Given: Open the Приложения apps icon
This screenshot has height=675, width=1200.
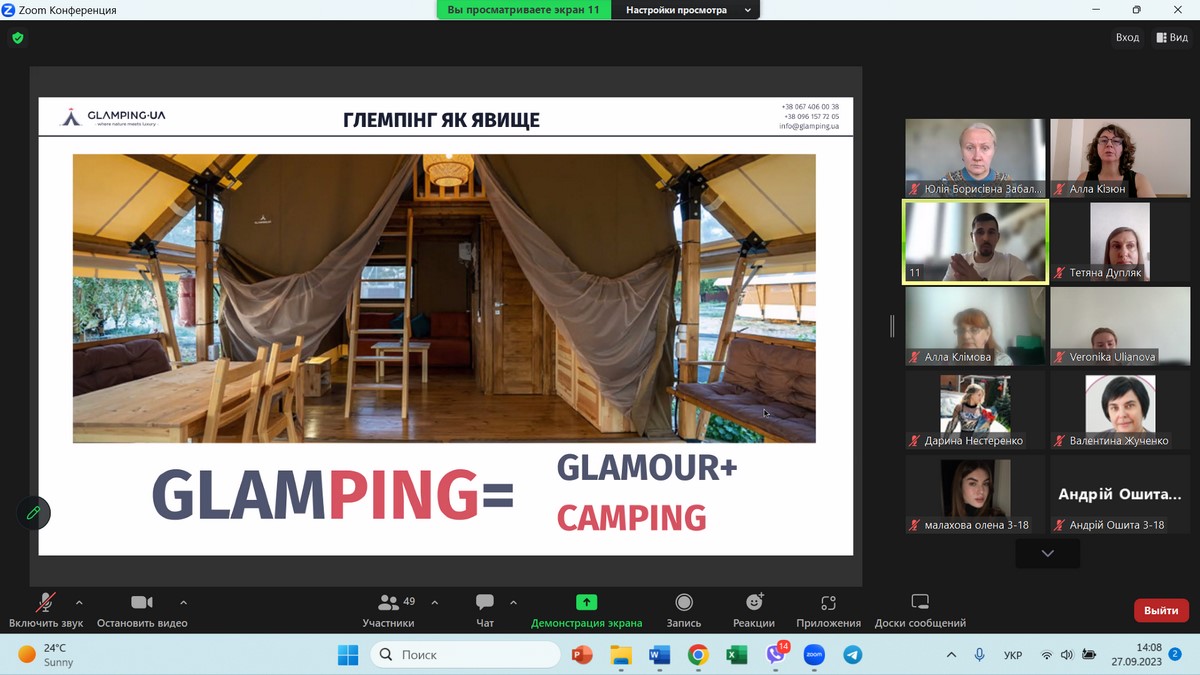Looking at the screenshot, I should point(828,603).
